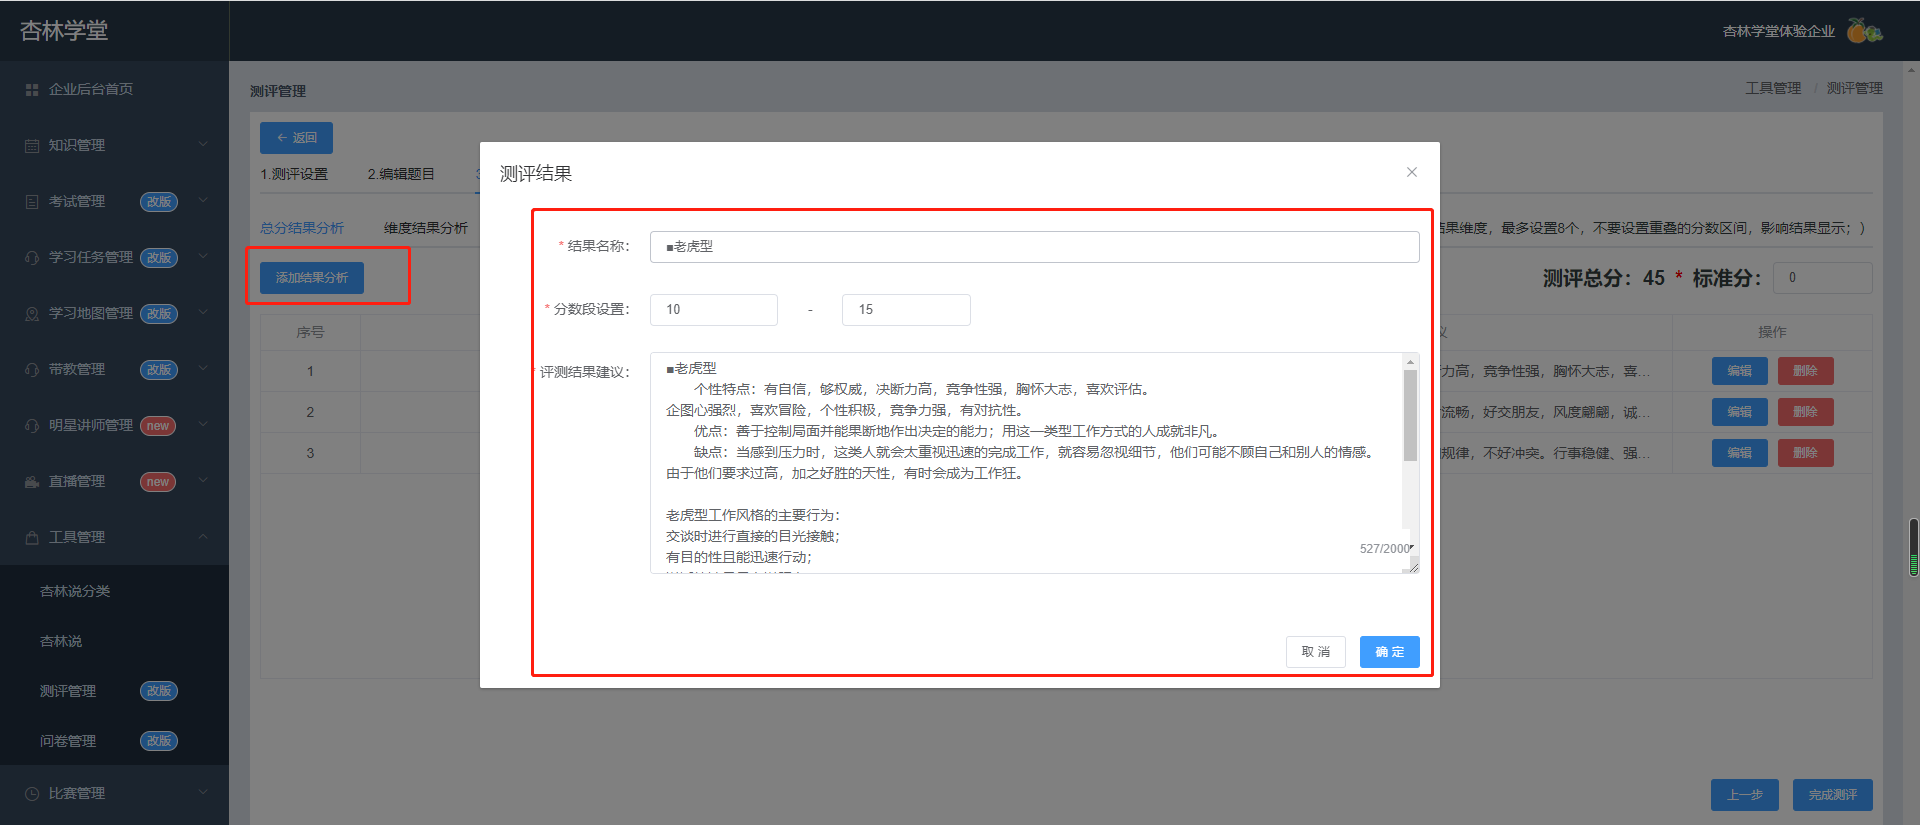Expand the 比赛管理 menu chevron
1920x825 pixels.
(x=203, y=793)
